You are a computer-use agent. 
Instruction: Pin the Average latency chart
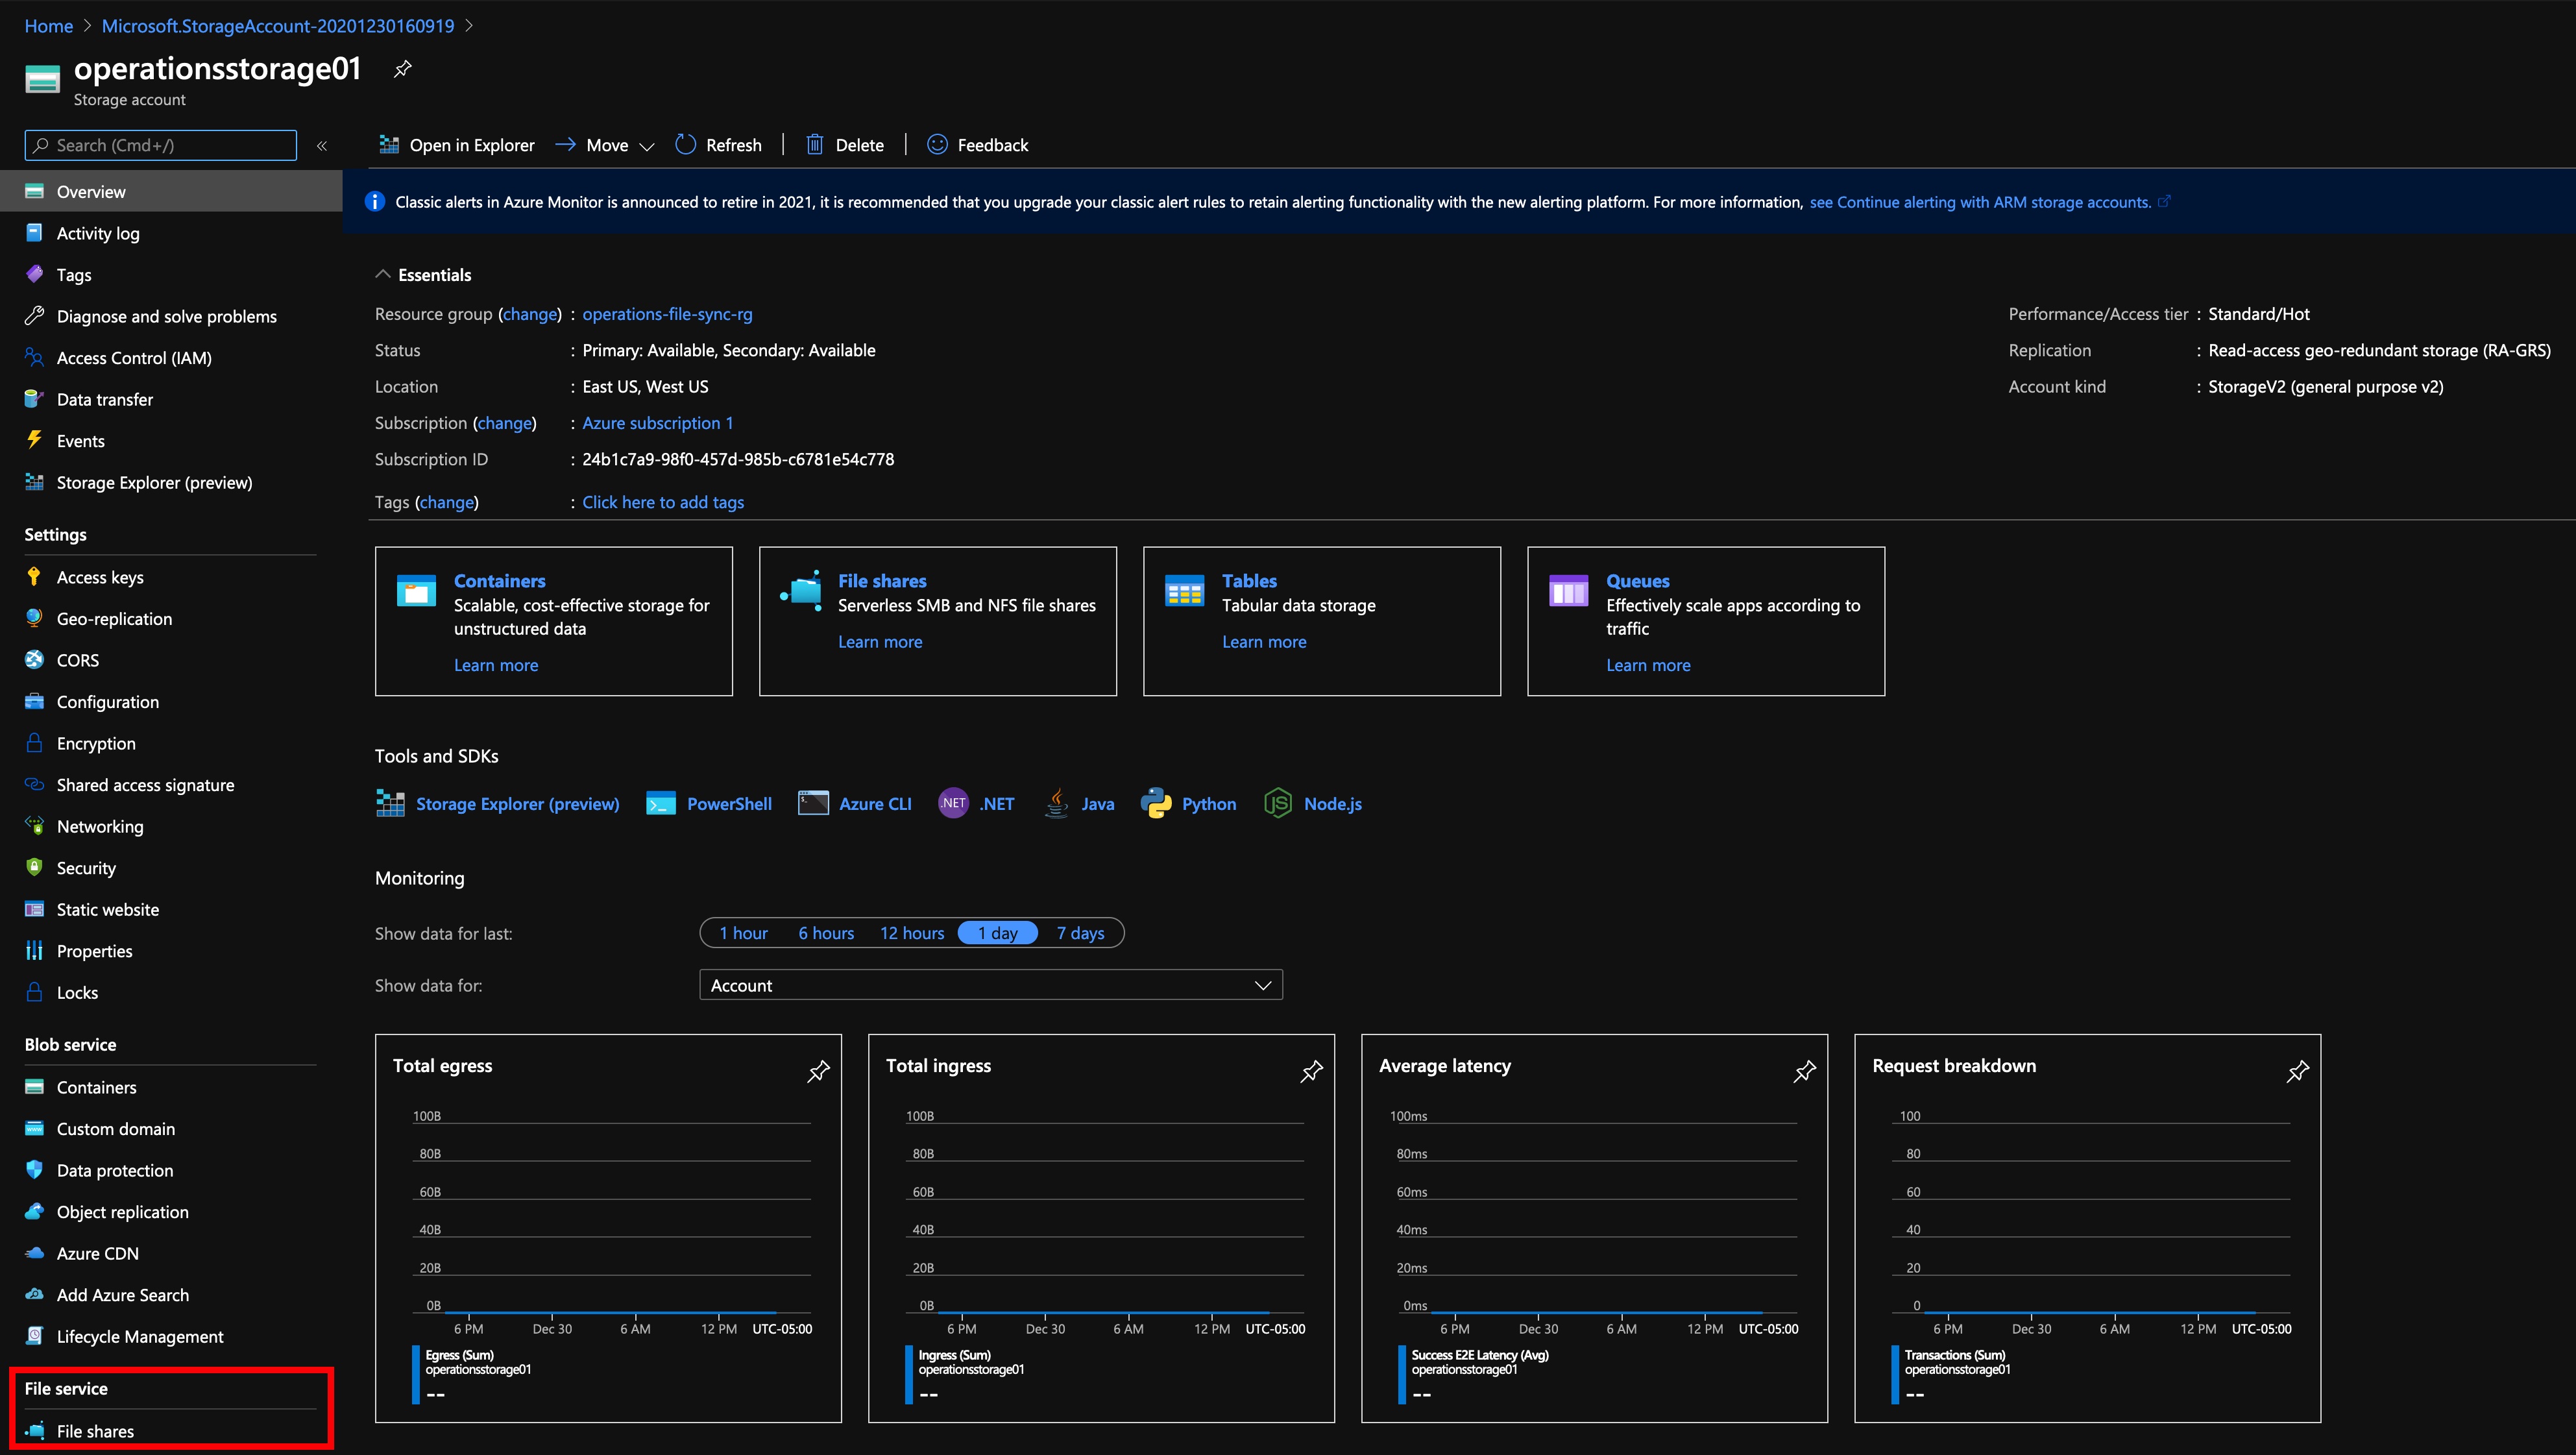(x=1804, y=1071)
